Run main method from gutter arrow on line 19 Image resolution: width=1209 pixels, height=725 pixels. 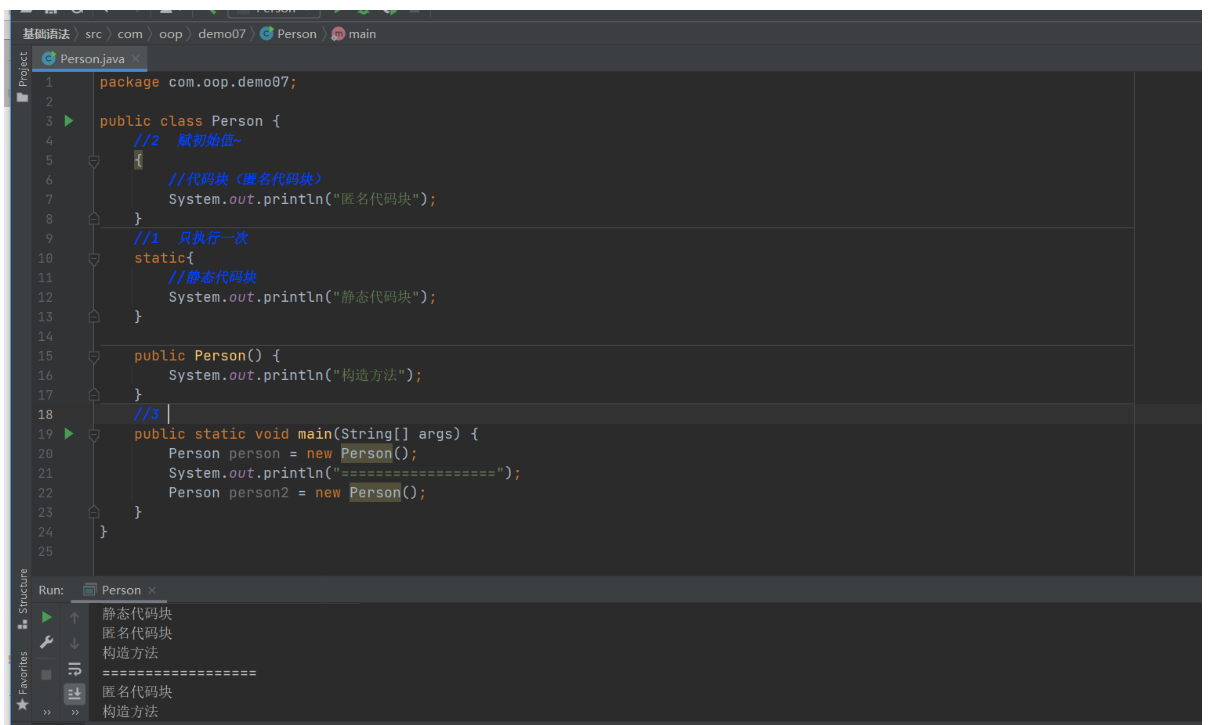tap(69, 434)
